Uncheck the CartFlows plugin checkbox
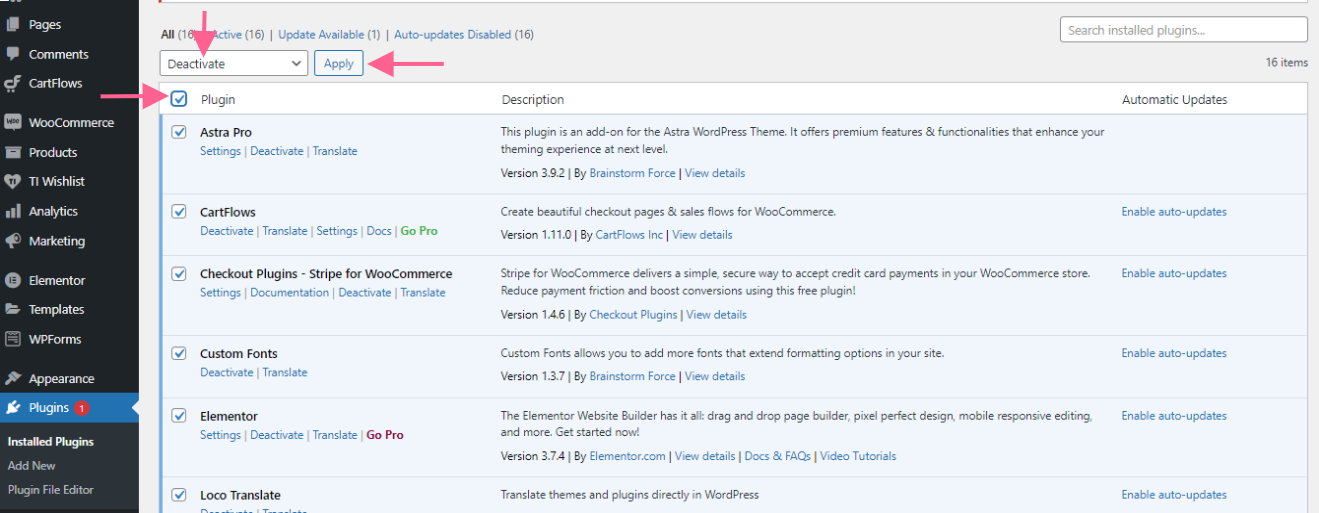Screen dimensions: 1319x513 pos(179,211)
